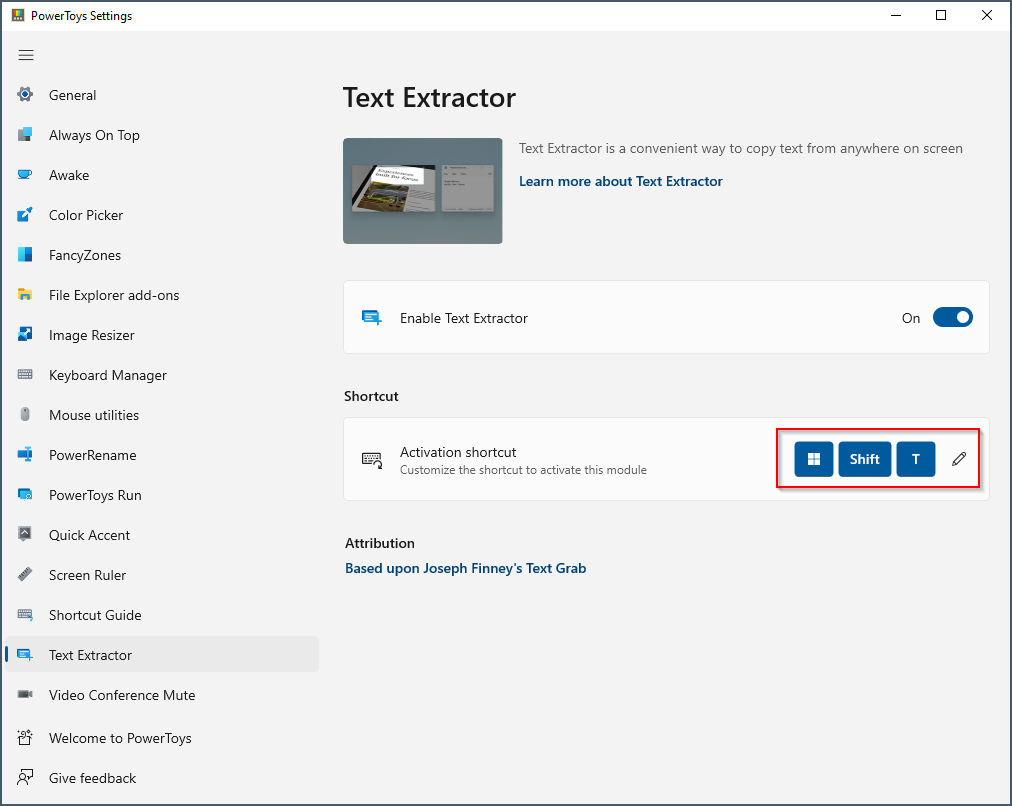Collapse the navigation pane with hamburger button

coord(26,55)
